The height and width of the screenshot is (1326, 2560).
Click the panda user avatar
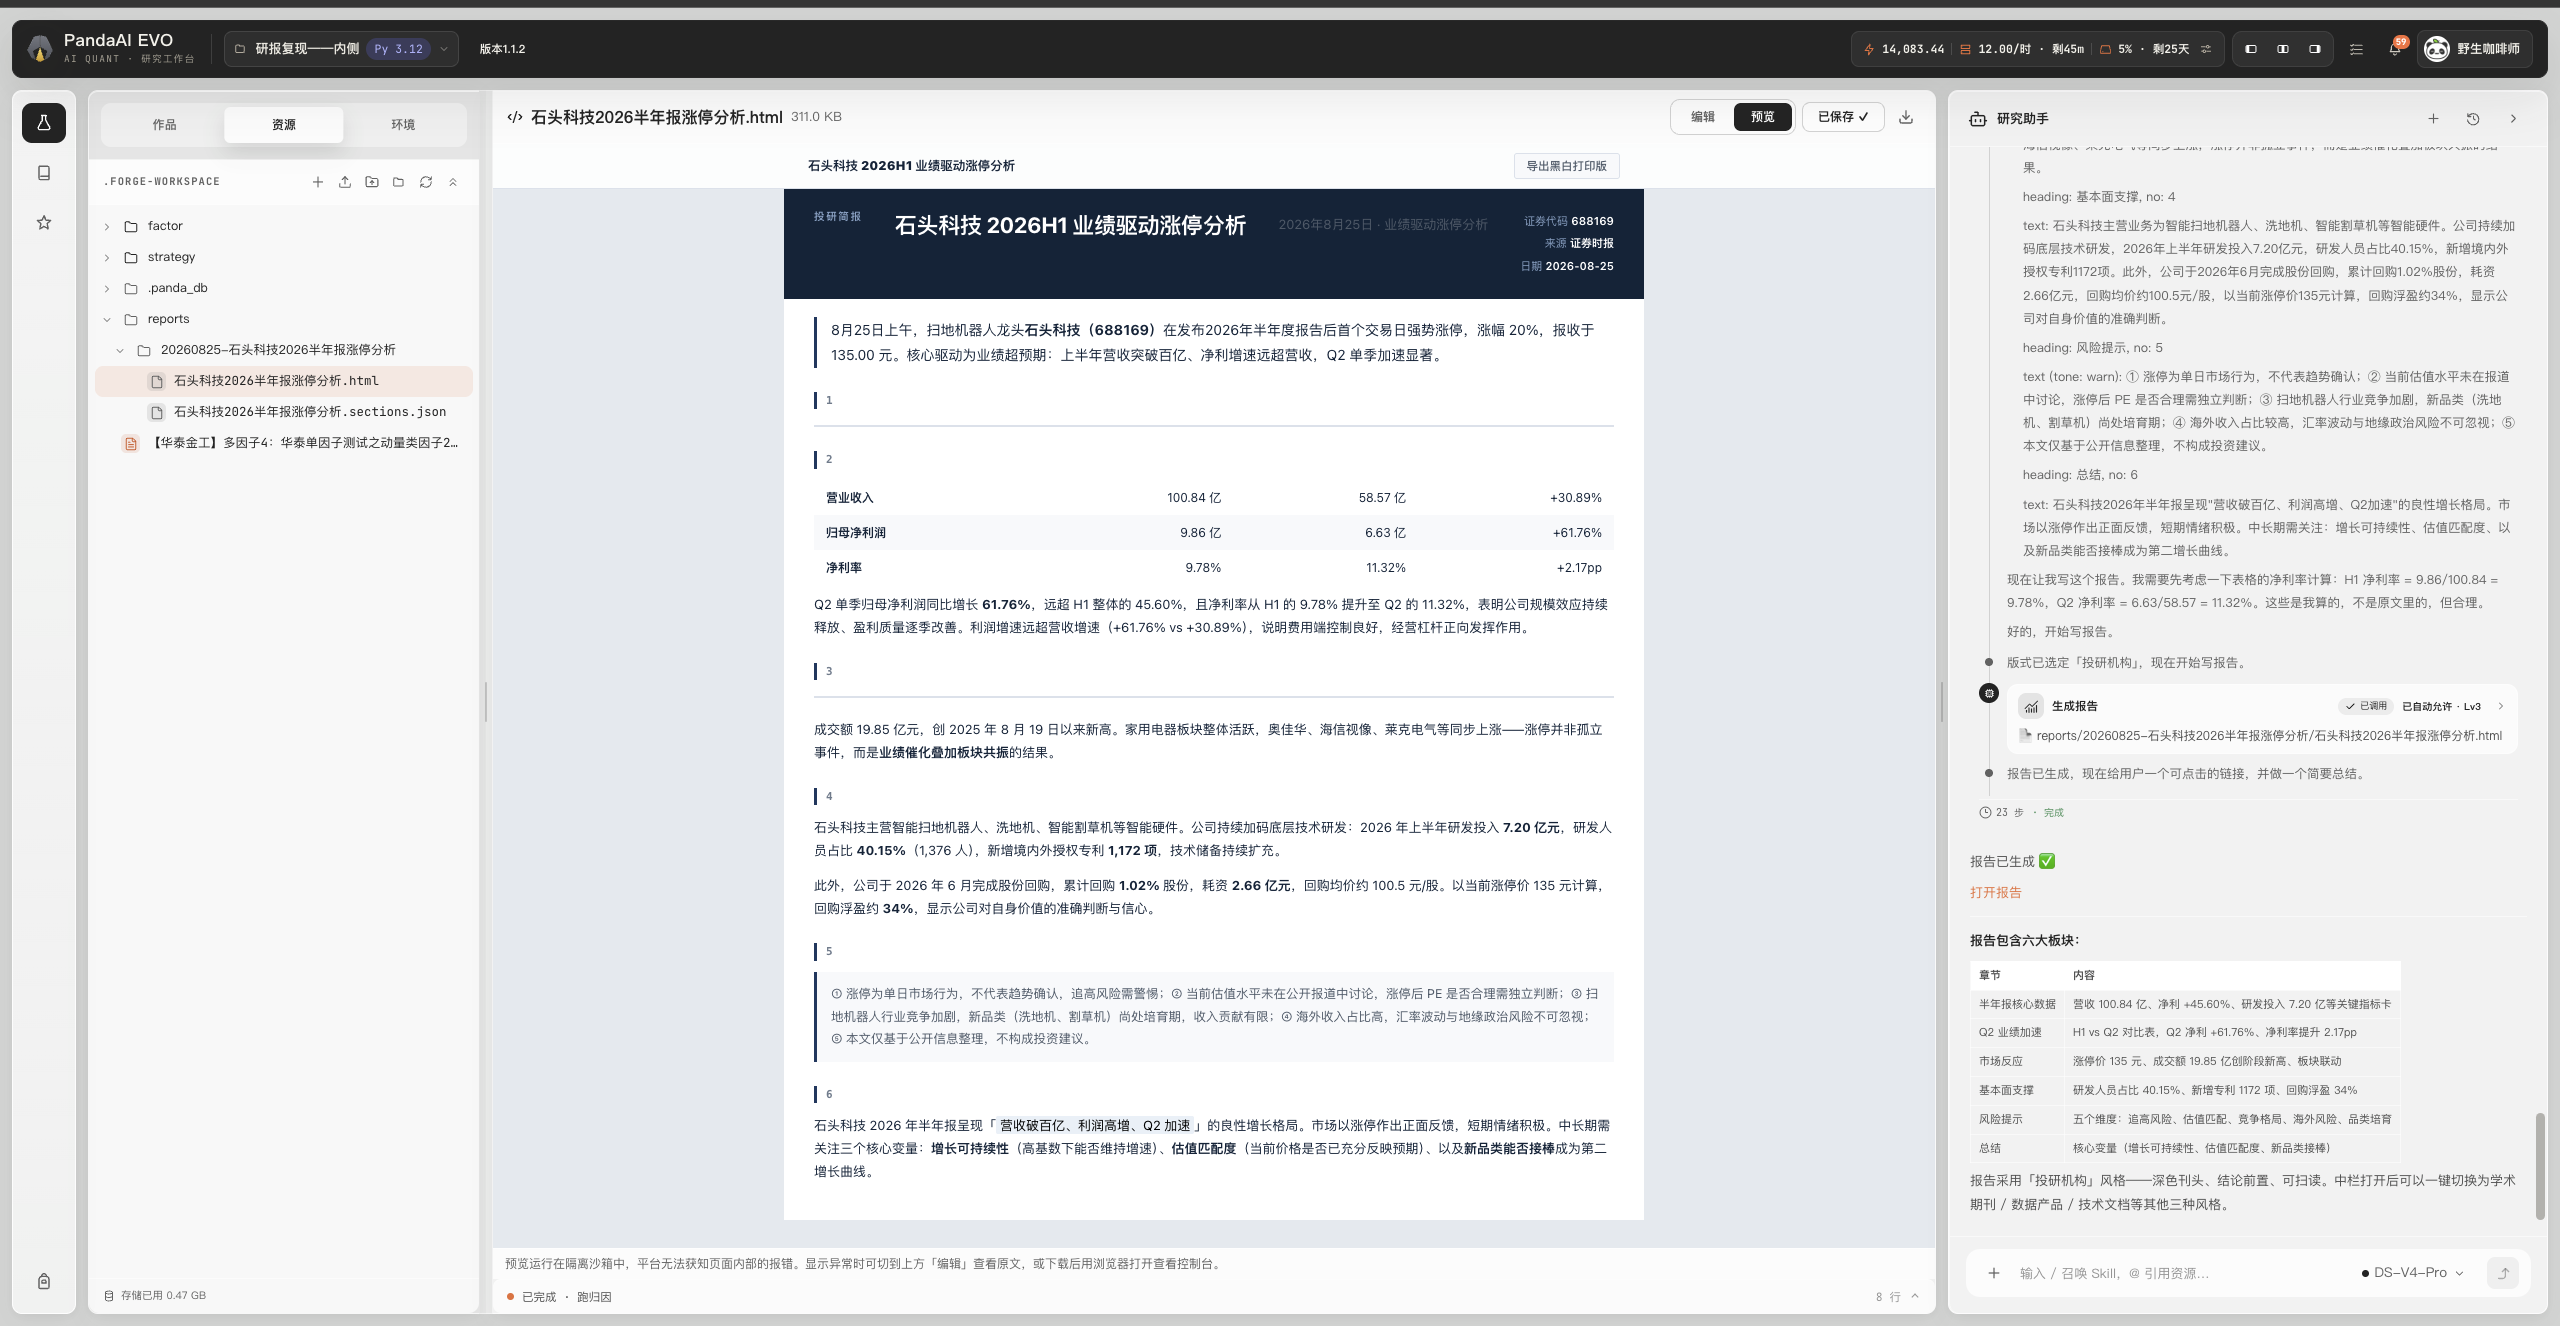click(x=2437, y=49)
